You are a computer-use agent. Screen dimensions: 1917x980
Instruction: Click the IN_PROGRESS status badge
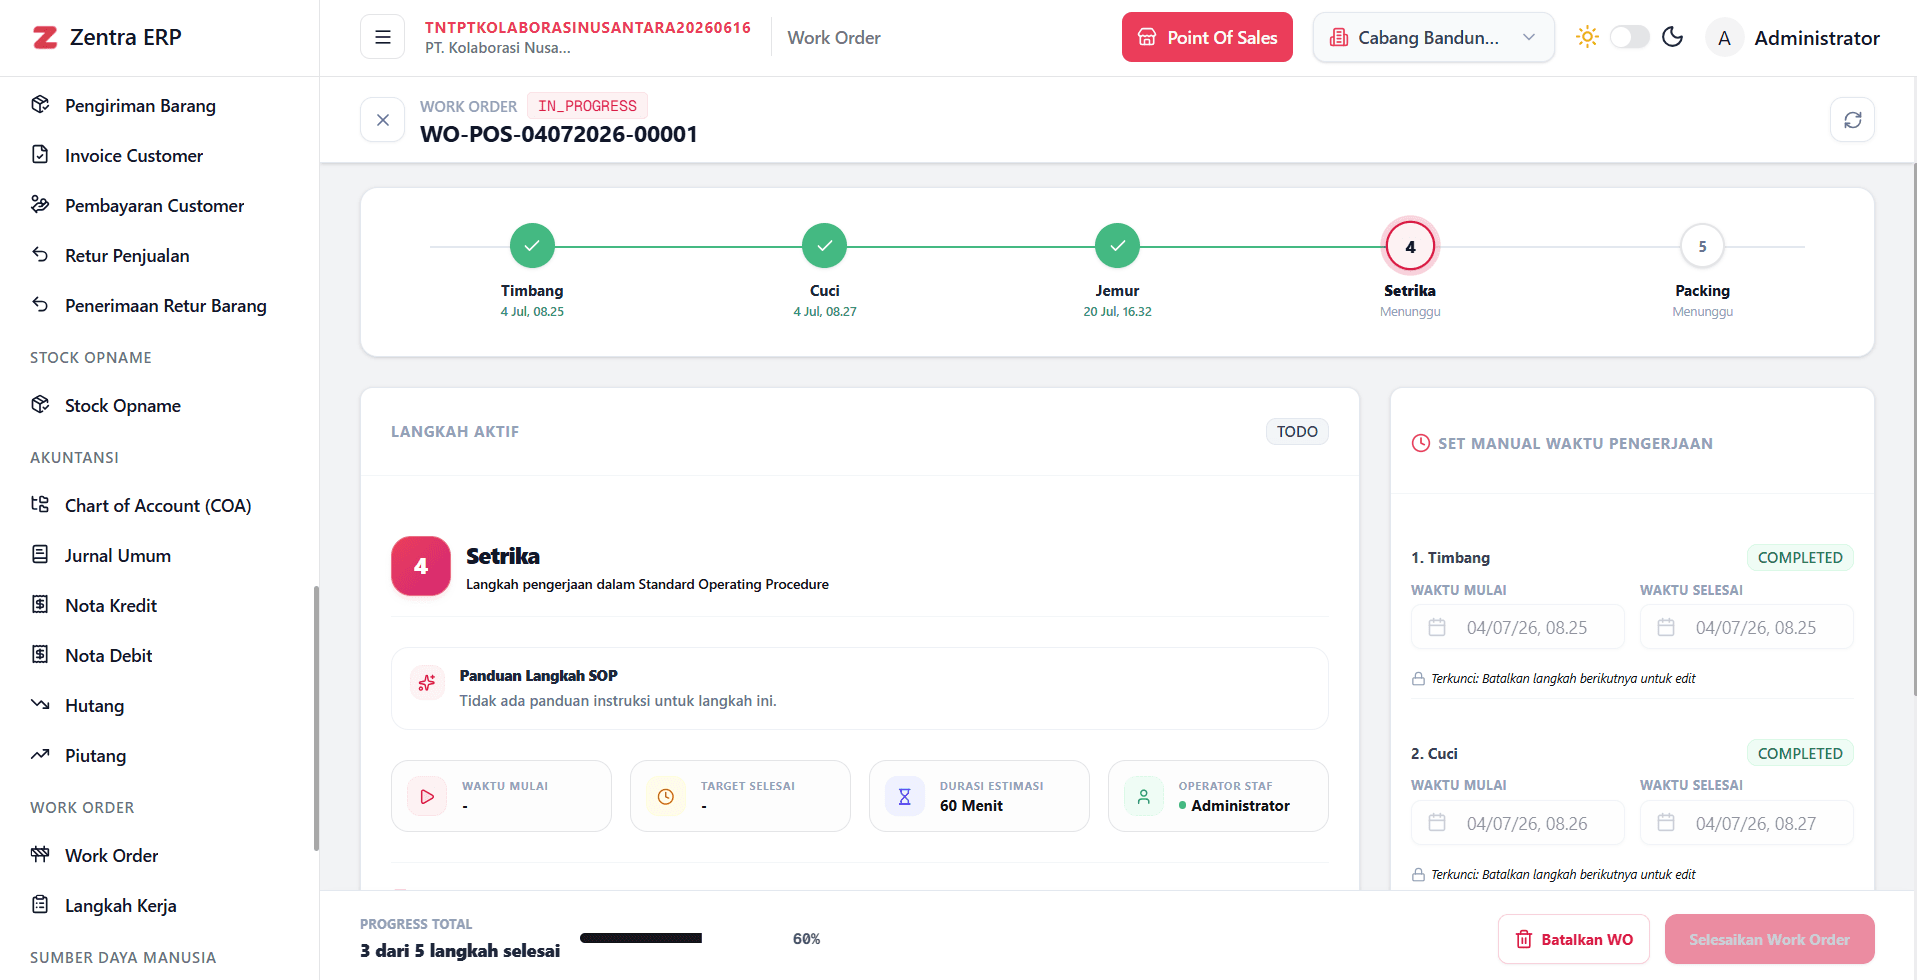coord(587,106)
